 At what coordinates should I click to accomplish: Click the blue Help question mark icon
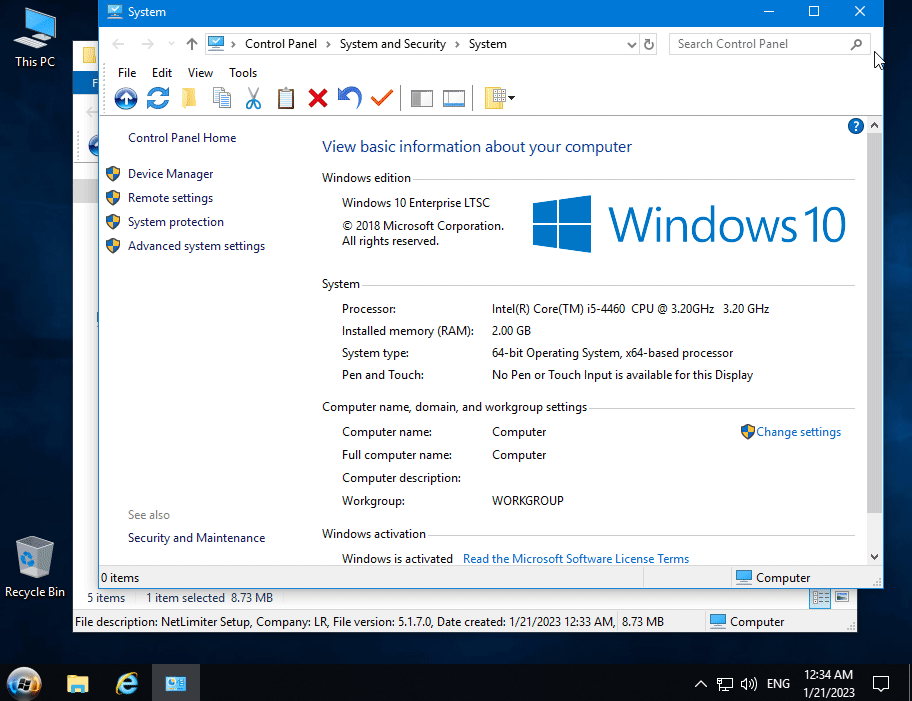(856, 126)
